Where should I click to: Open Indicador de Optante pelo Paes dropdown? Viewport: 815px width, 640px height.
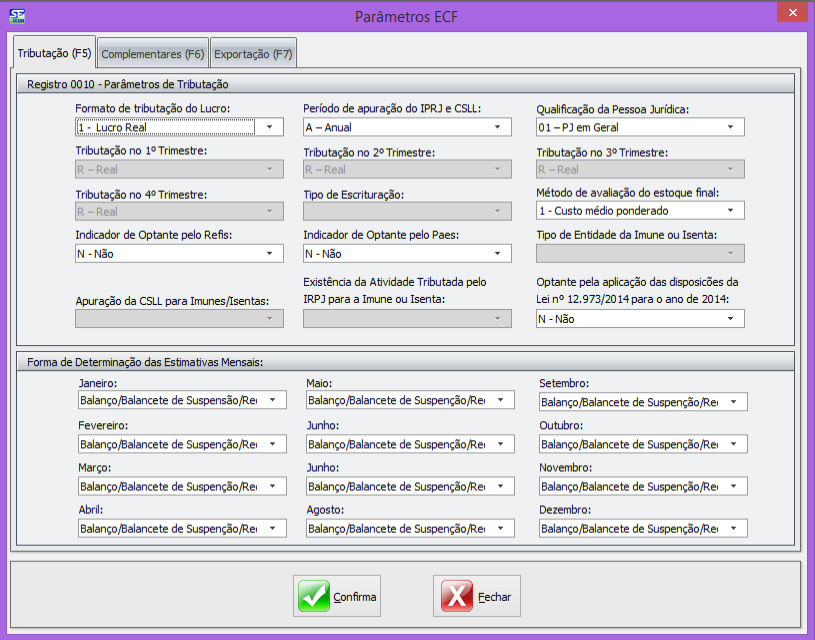tap(497, 254)
